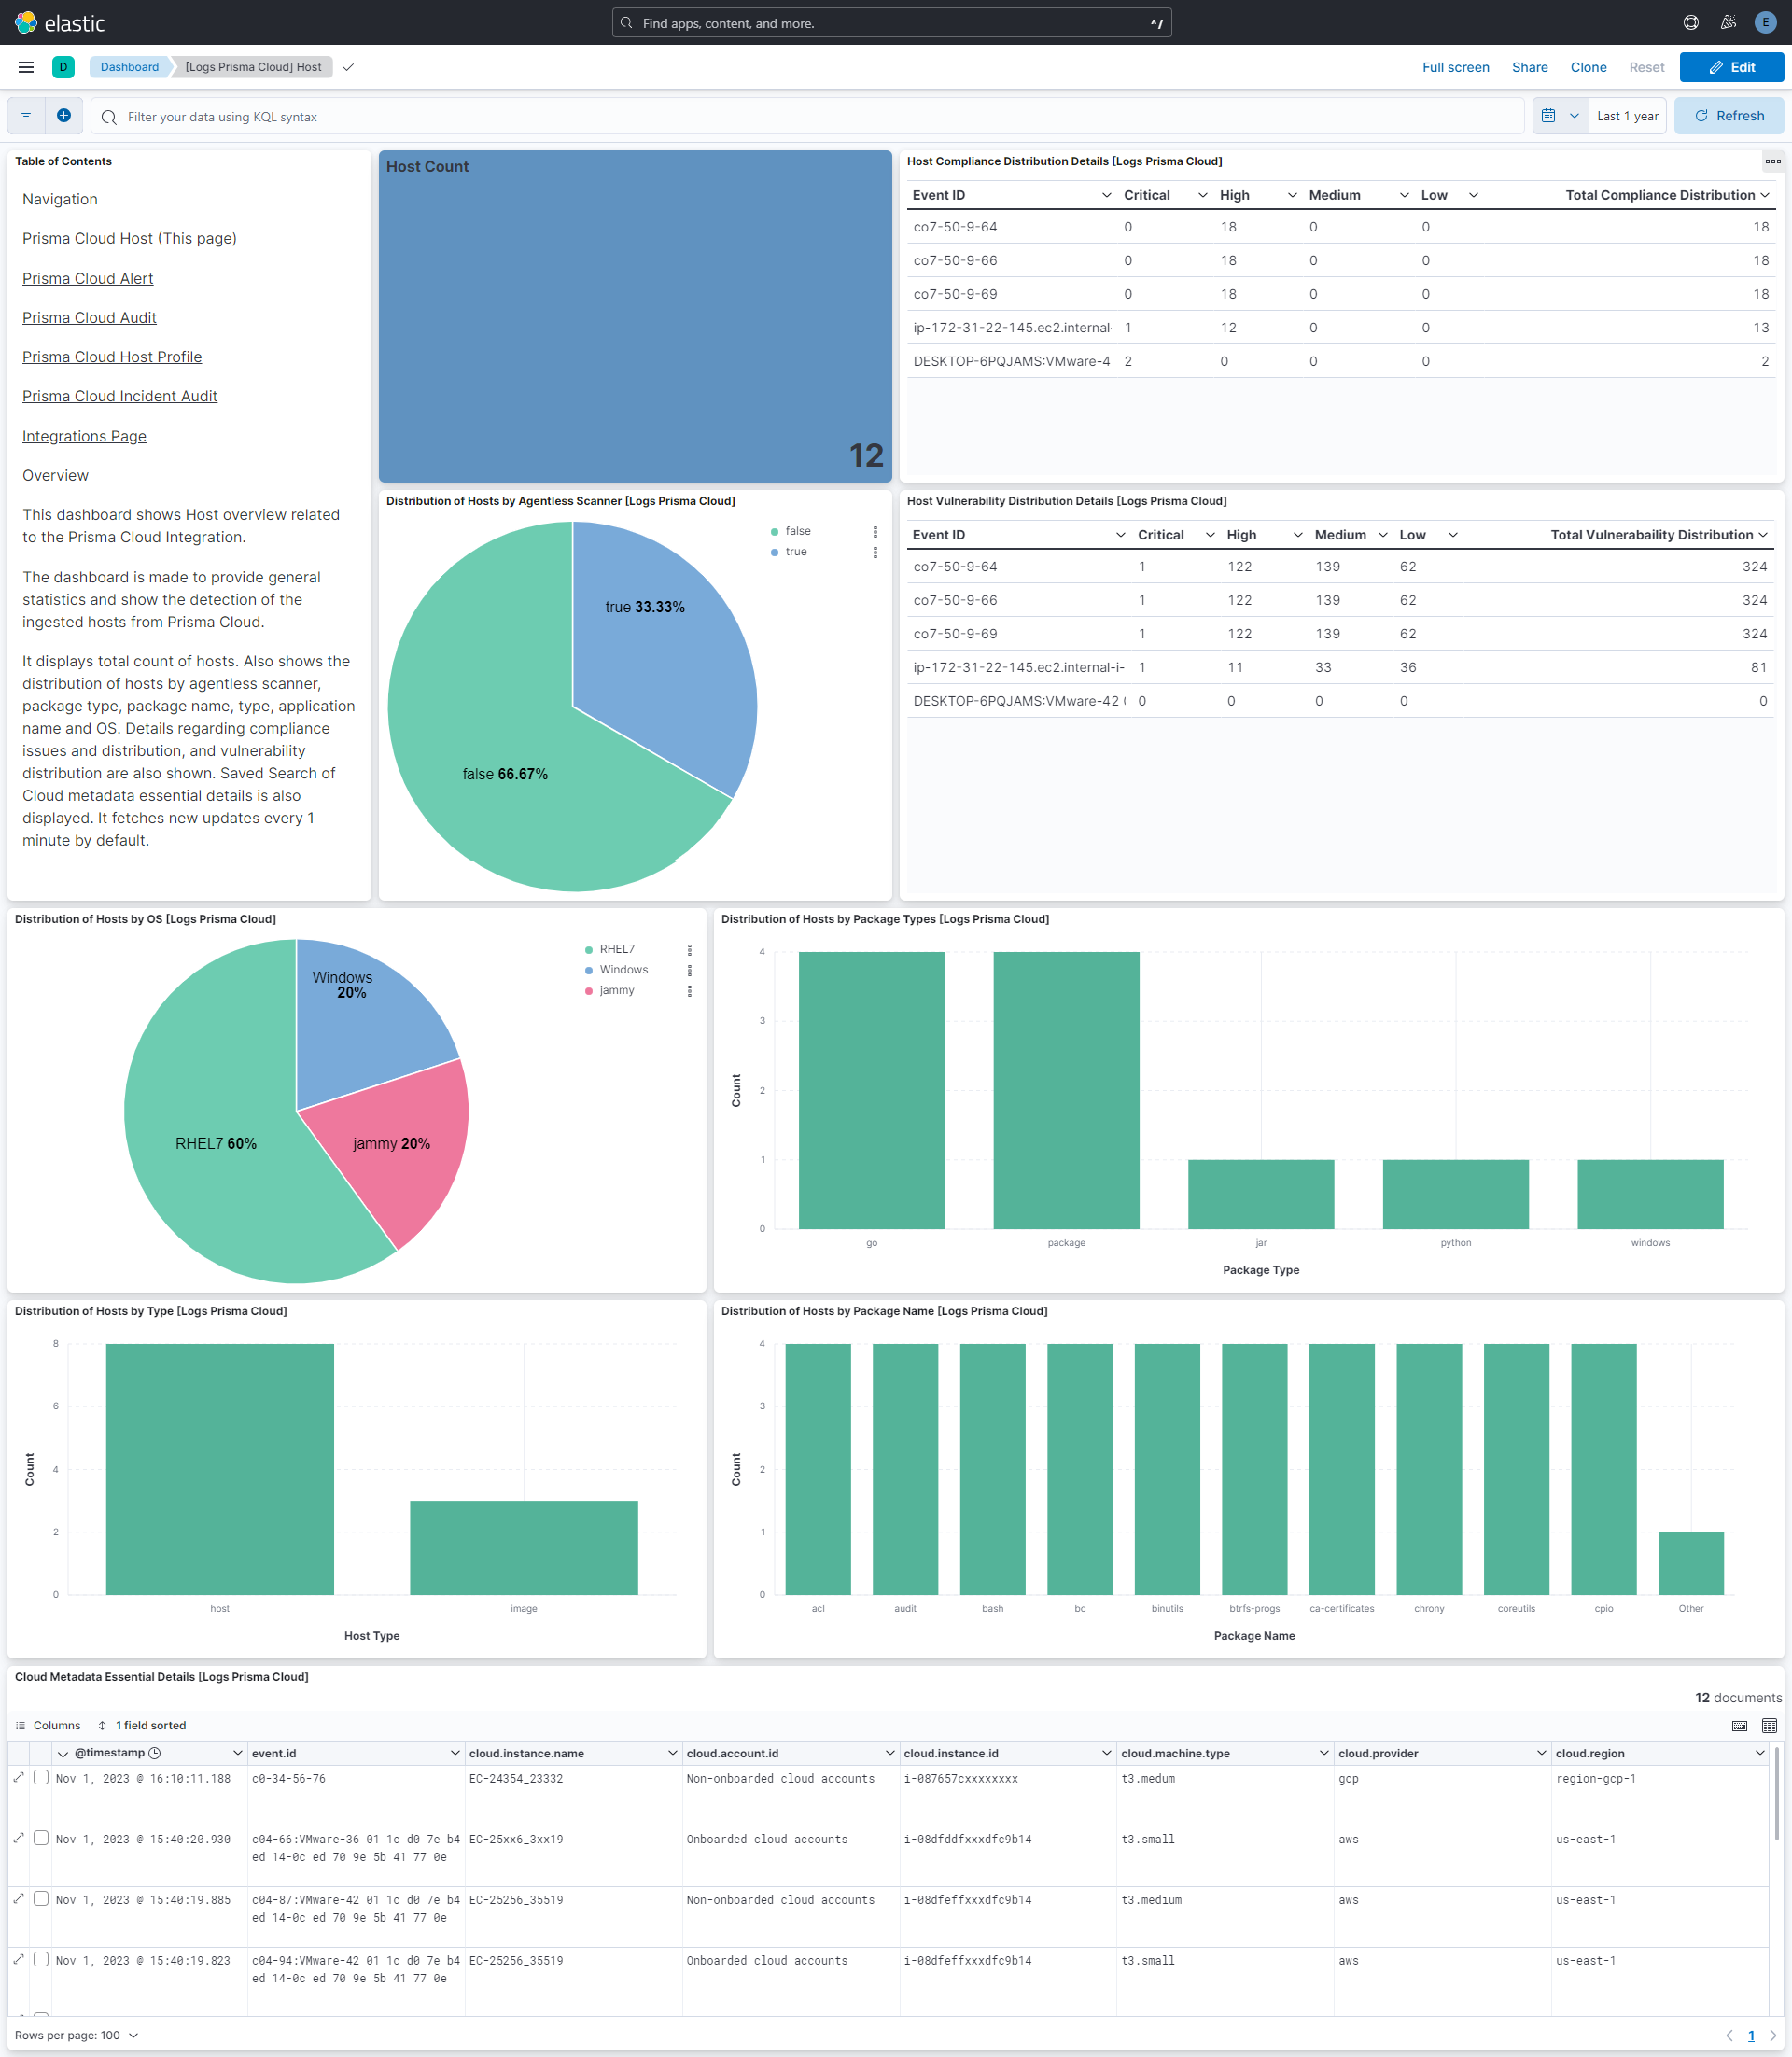Viewport: 1792px width, 2057px height.
Task: Click the KQL filter input field
Action: 400,116
